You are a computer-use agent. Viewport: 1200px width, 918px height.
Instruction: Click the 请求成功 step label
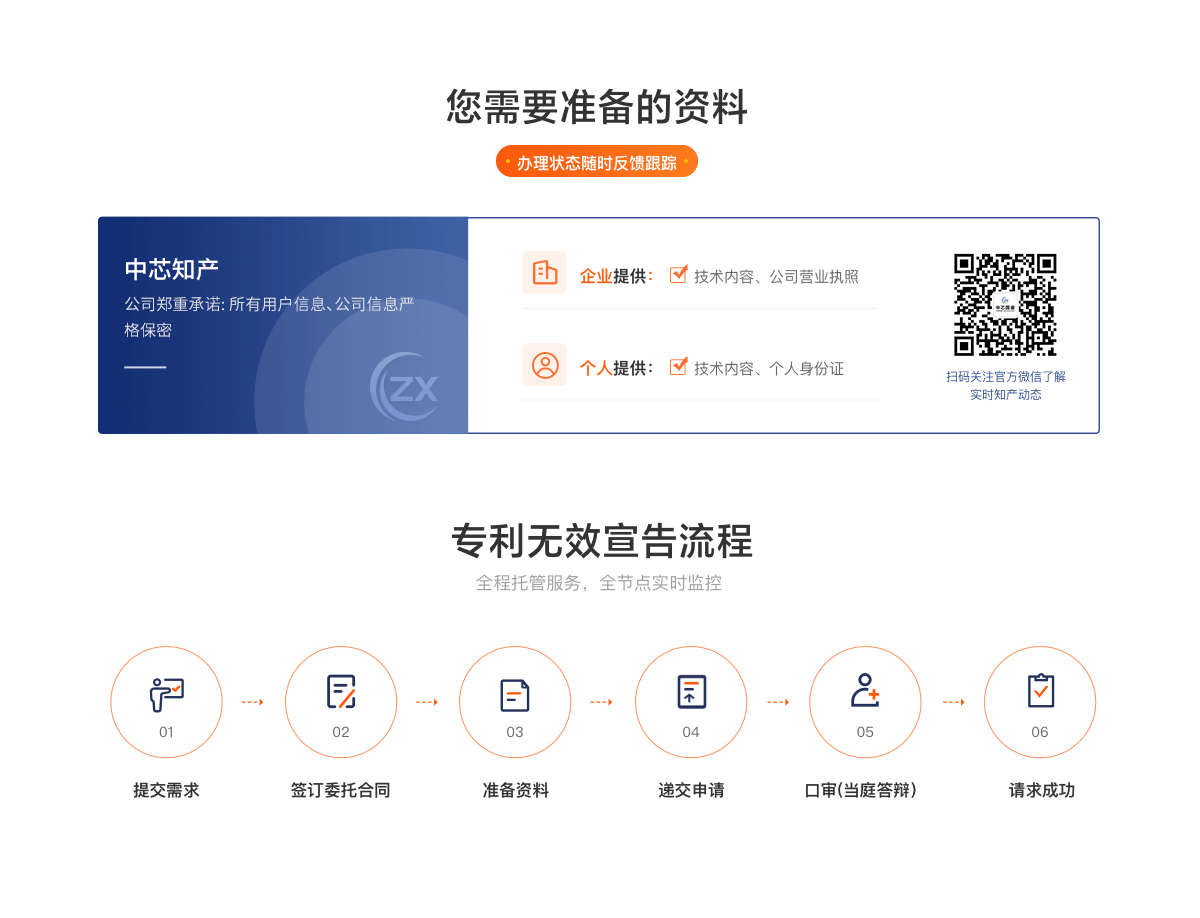[x=1041, y=790]
